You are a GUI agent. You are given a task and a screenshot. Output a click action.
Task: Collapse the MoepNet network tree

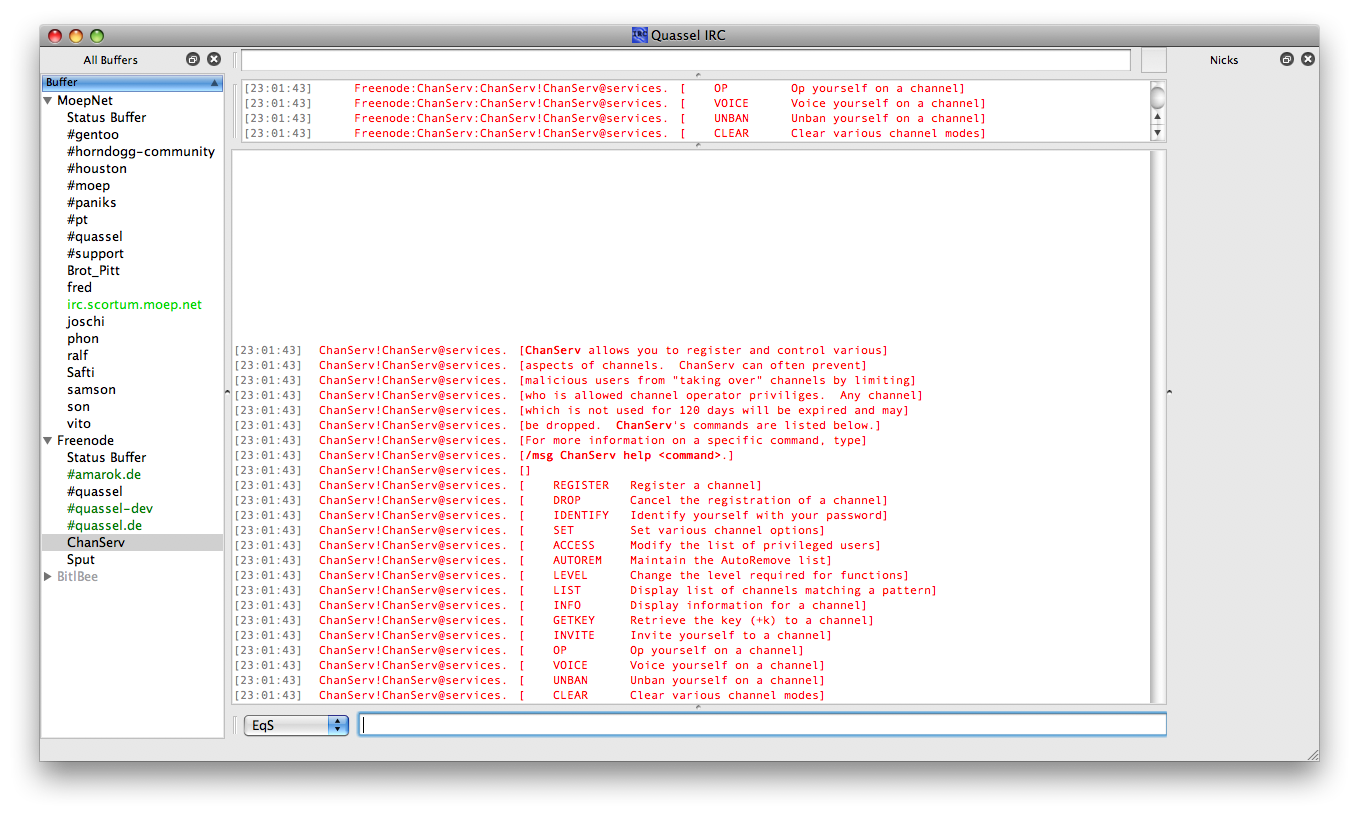click(48, 101)
